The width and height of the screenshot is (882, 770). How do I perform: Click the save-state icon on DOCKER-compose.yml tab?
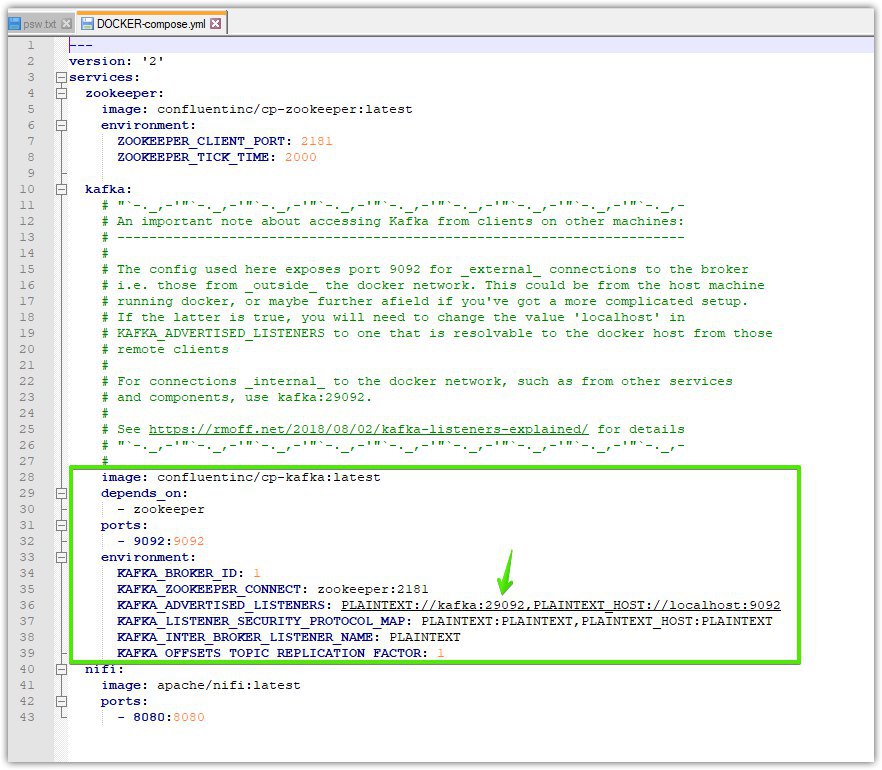pyautogui.click(x=87, y=24)
